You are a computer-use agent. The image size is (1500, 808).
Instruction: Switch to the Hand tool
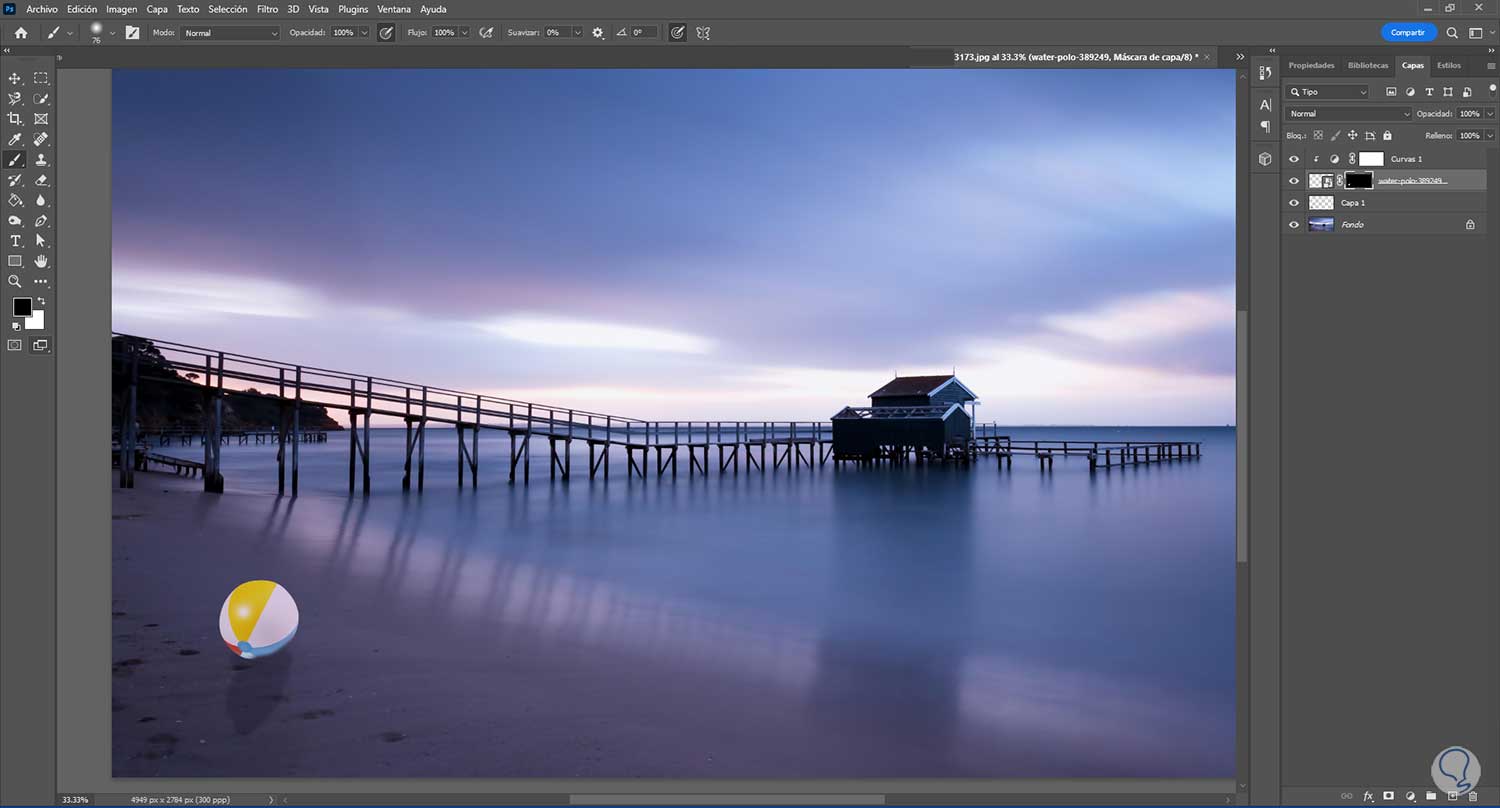[x=41, y=261]
